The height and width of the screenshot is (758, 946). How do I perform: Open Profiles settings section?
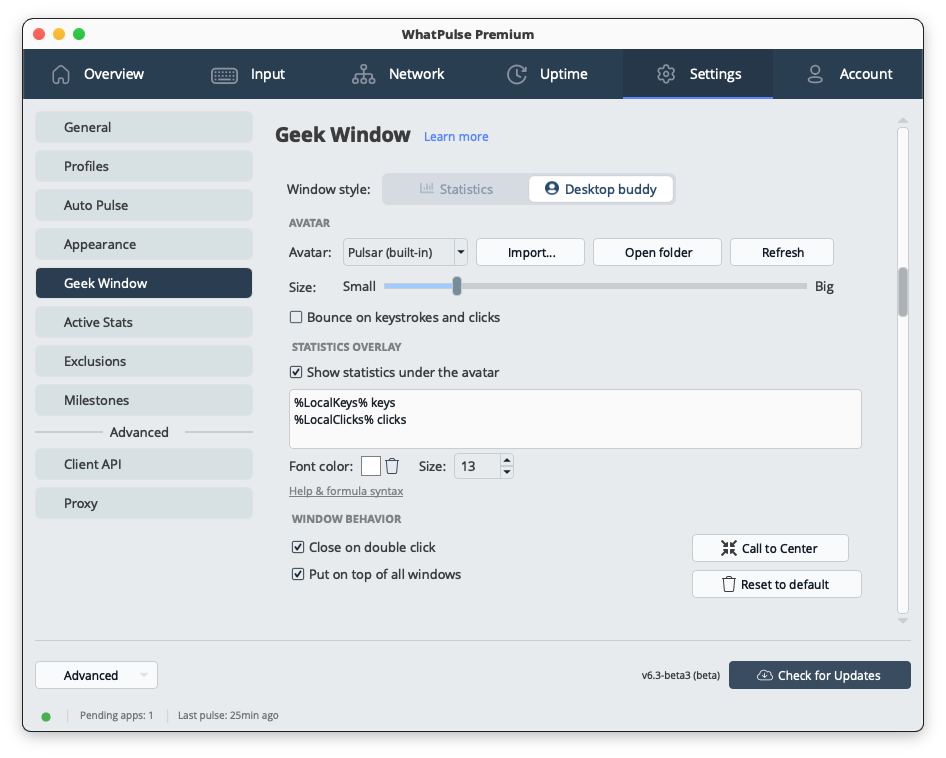144,166
